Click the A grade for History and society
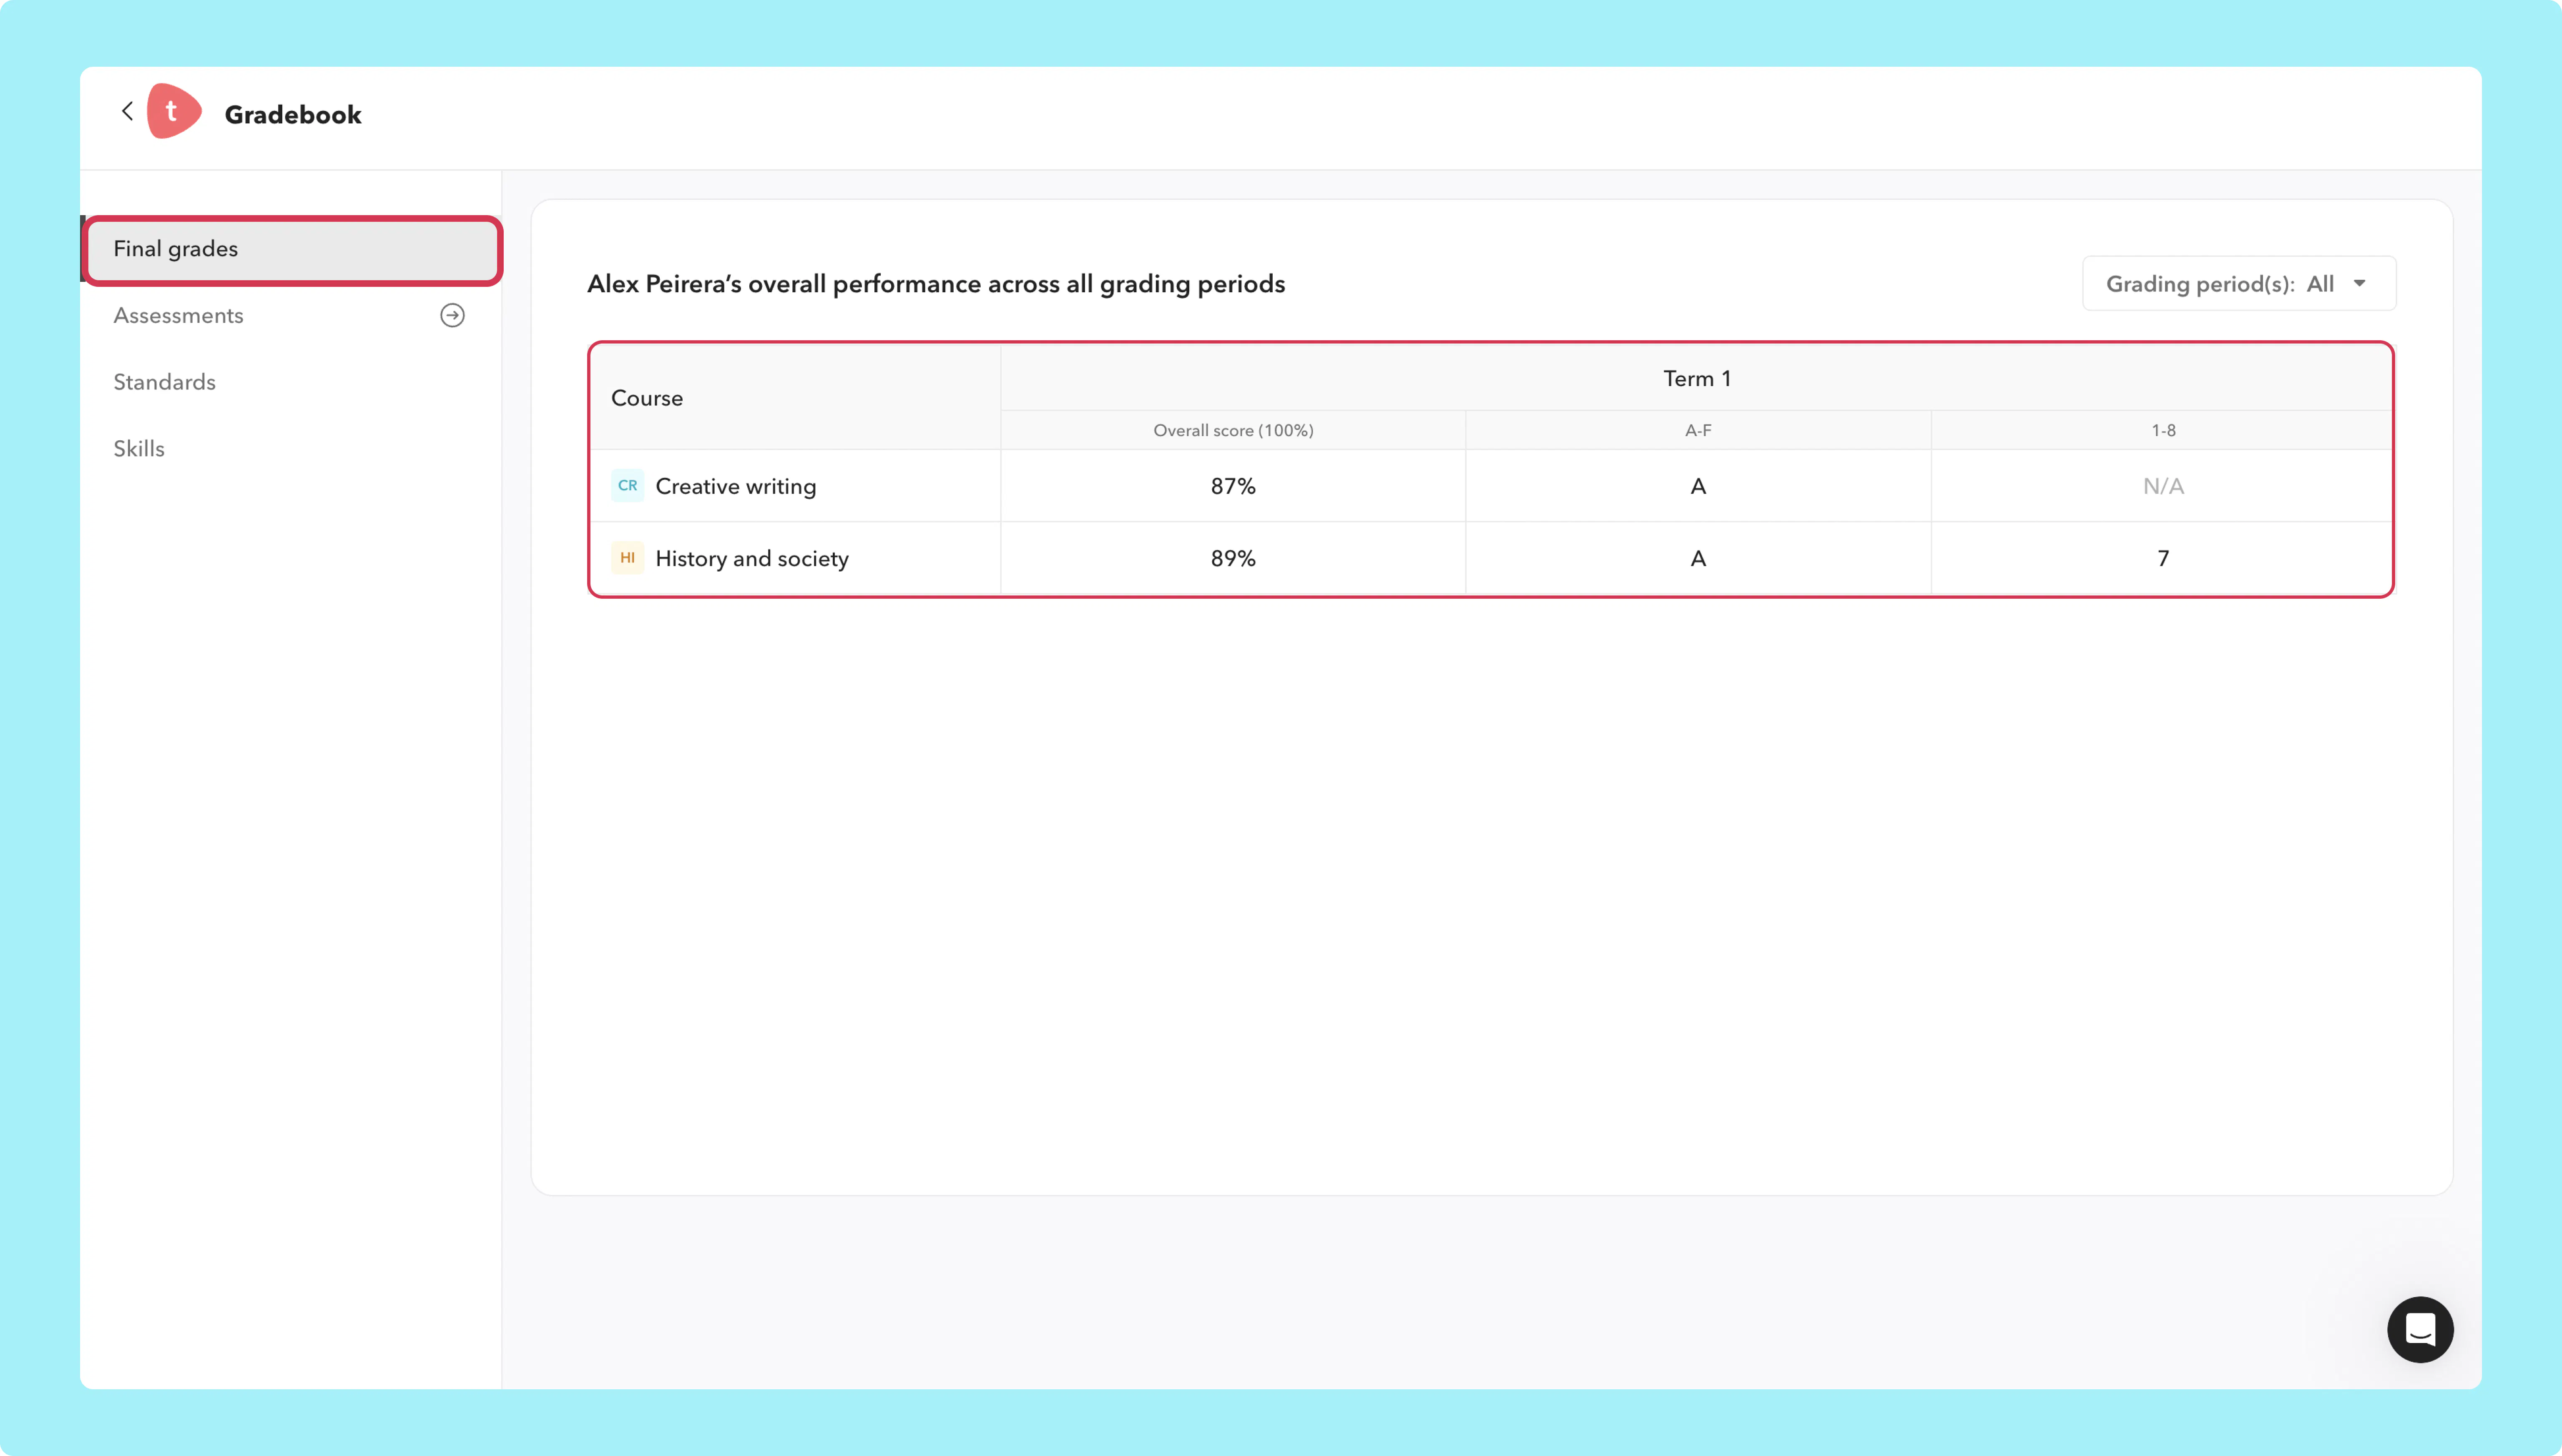This screenshot has width=2562, height=1456. point(1698,558)
